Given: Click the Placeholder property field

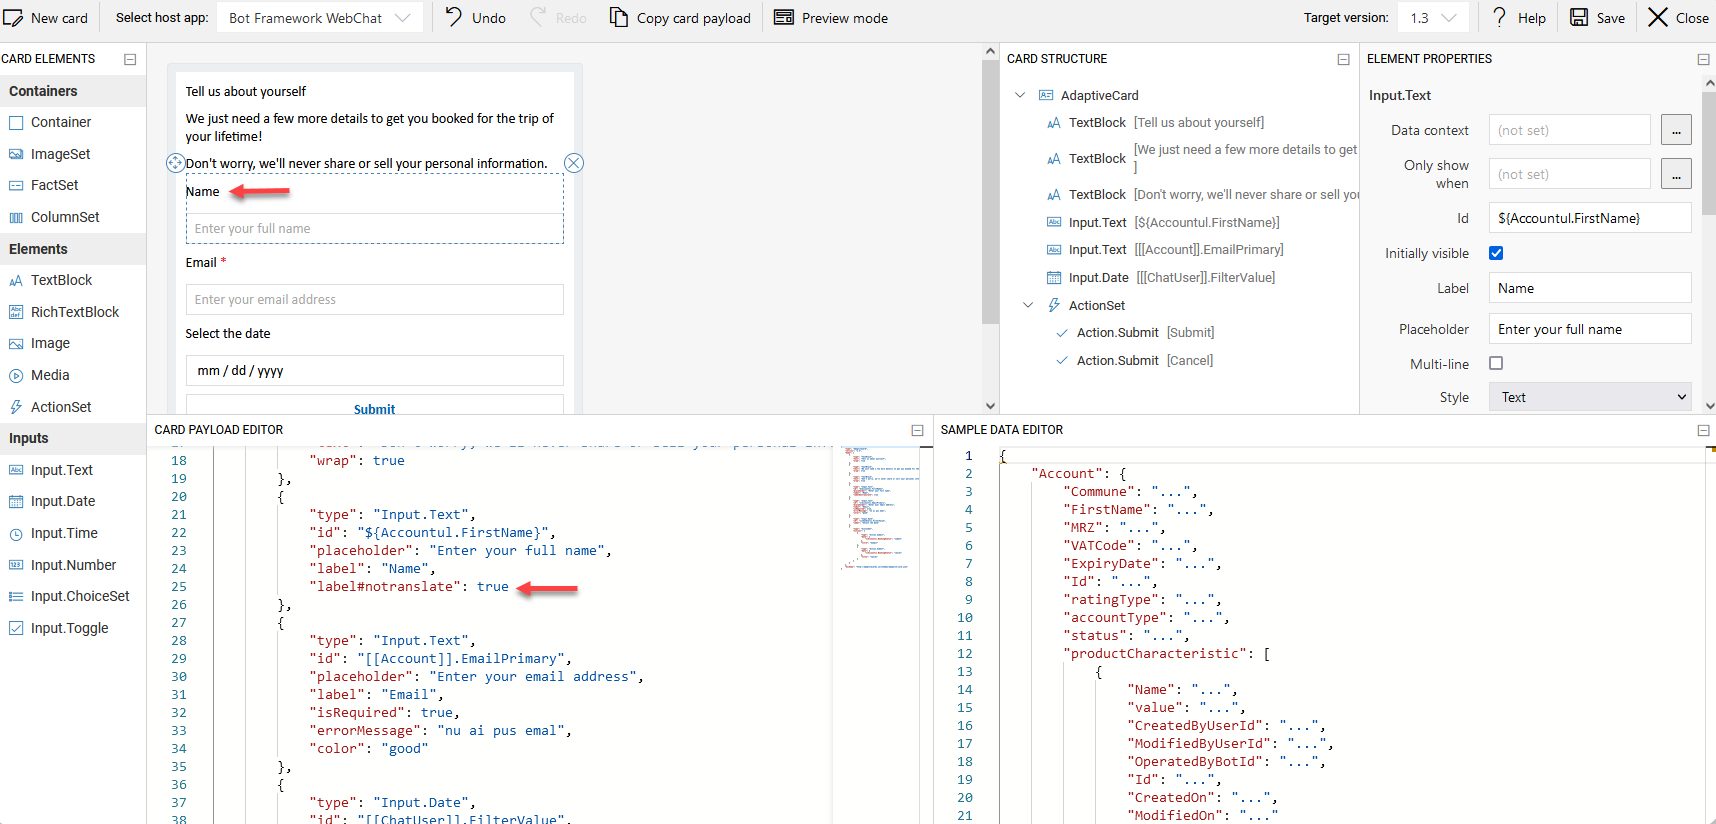Looking at the screenshot, I should 1590,329.
